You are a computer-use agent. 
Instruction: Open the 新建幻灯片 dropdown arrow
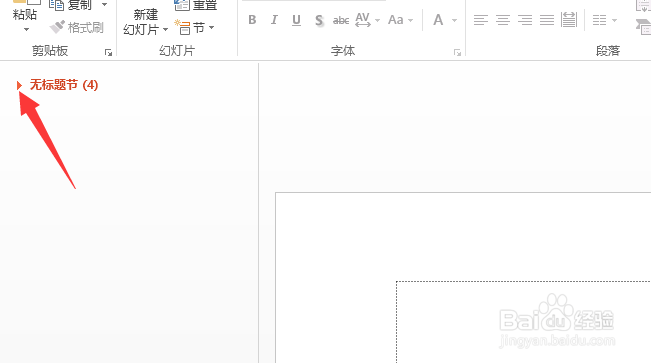pos(165,29)
